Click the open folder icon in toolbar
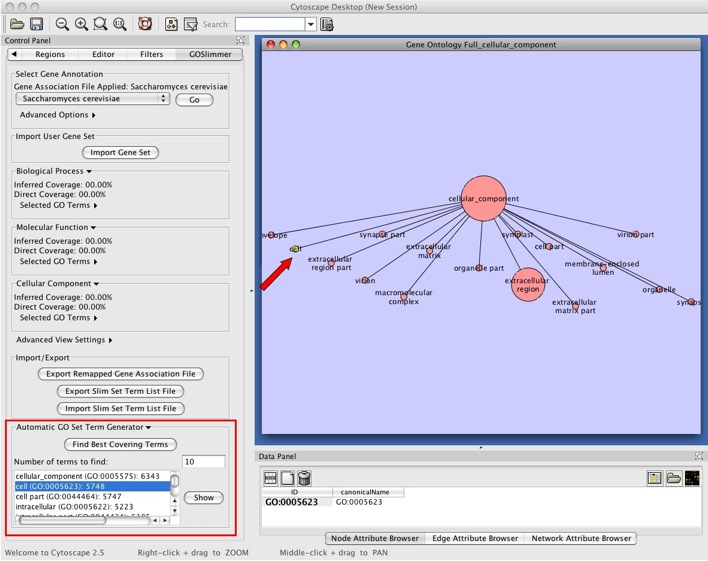The width and height of the screenshot is (708, 561). pyautogui.click(x=17, y=23)
